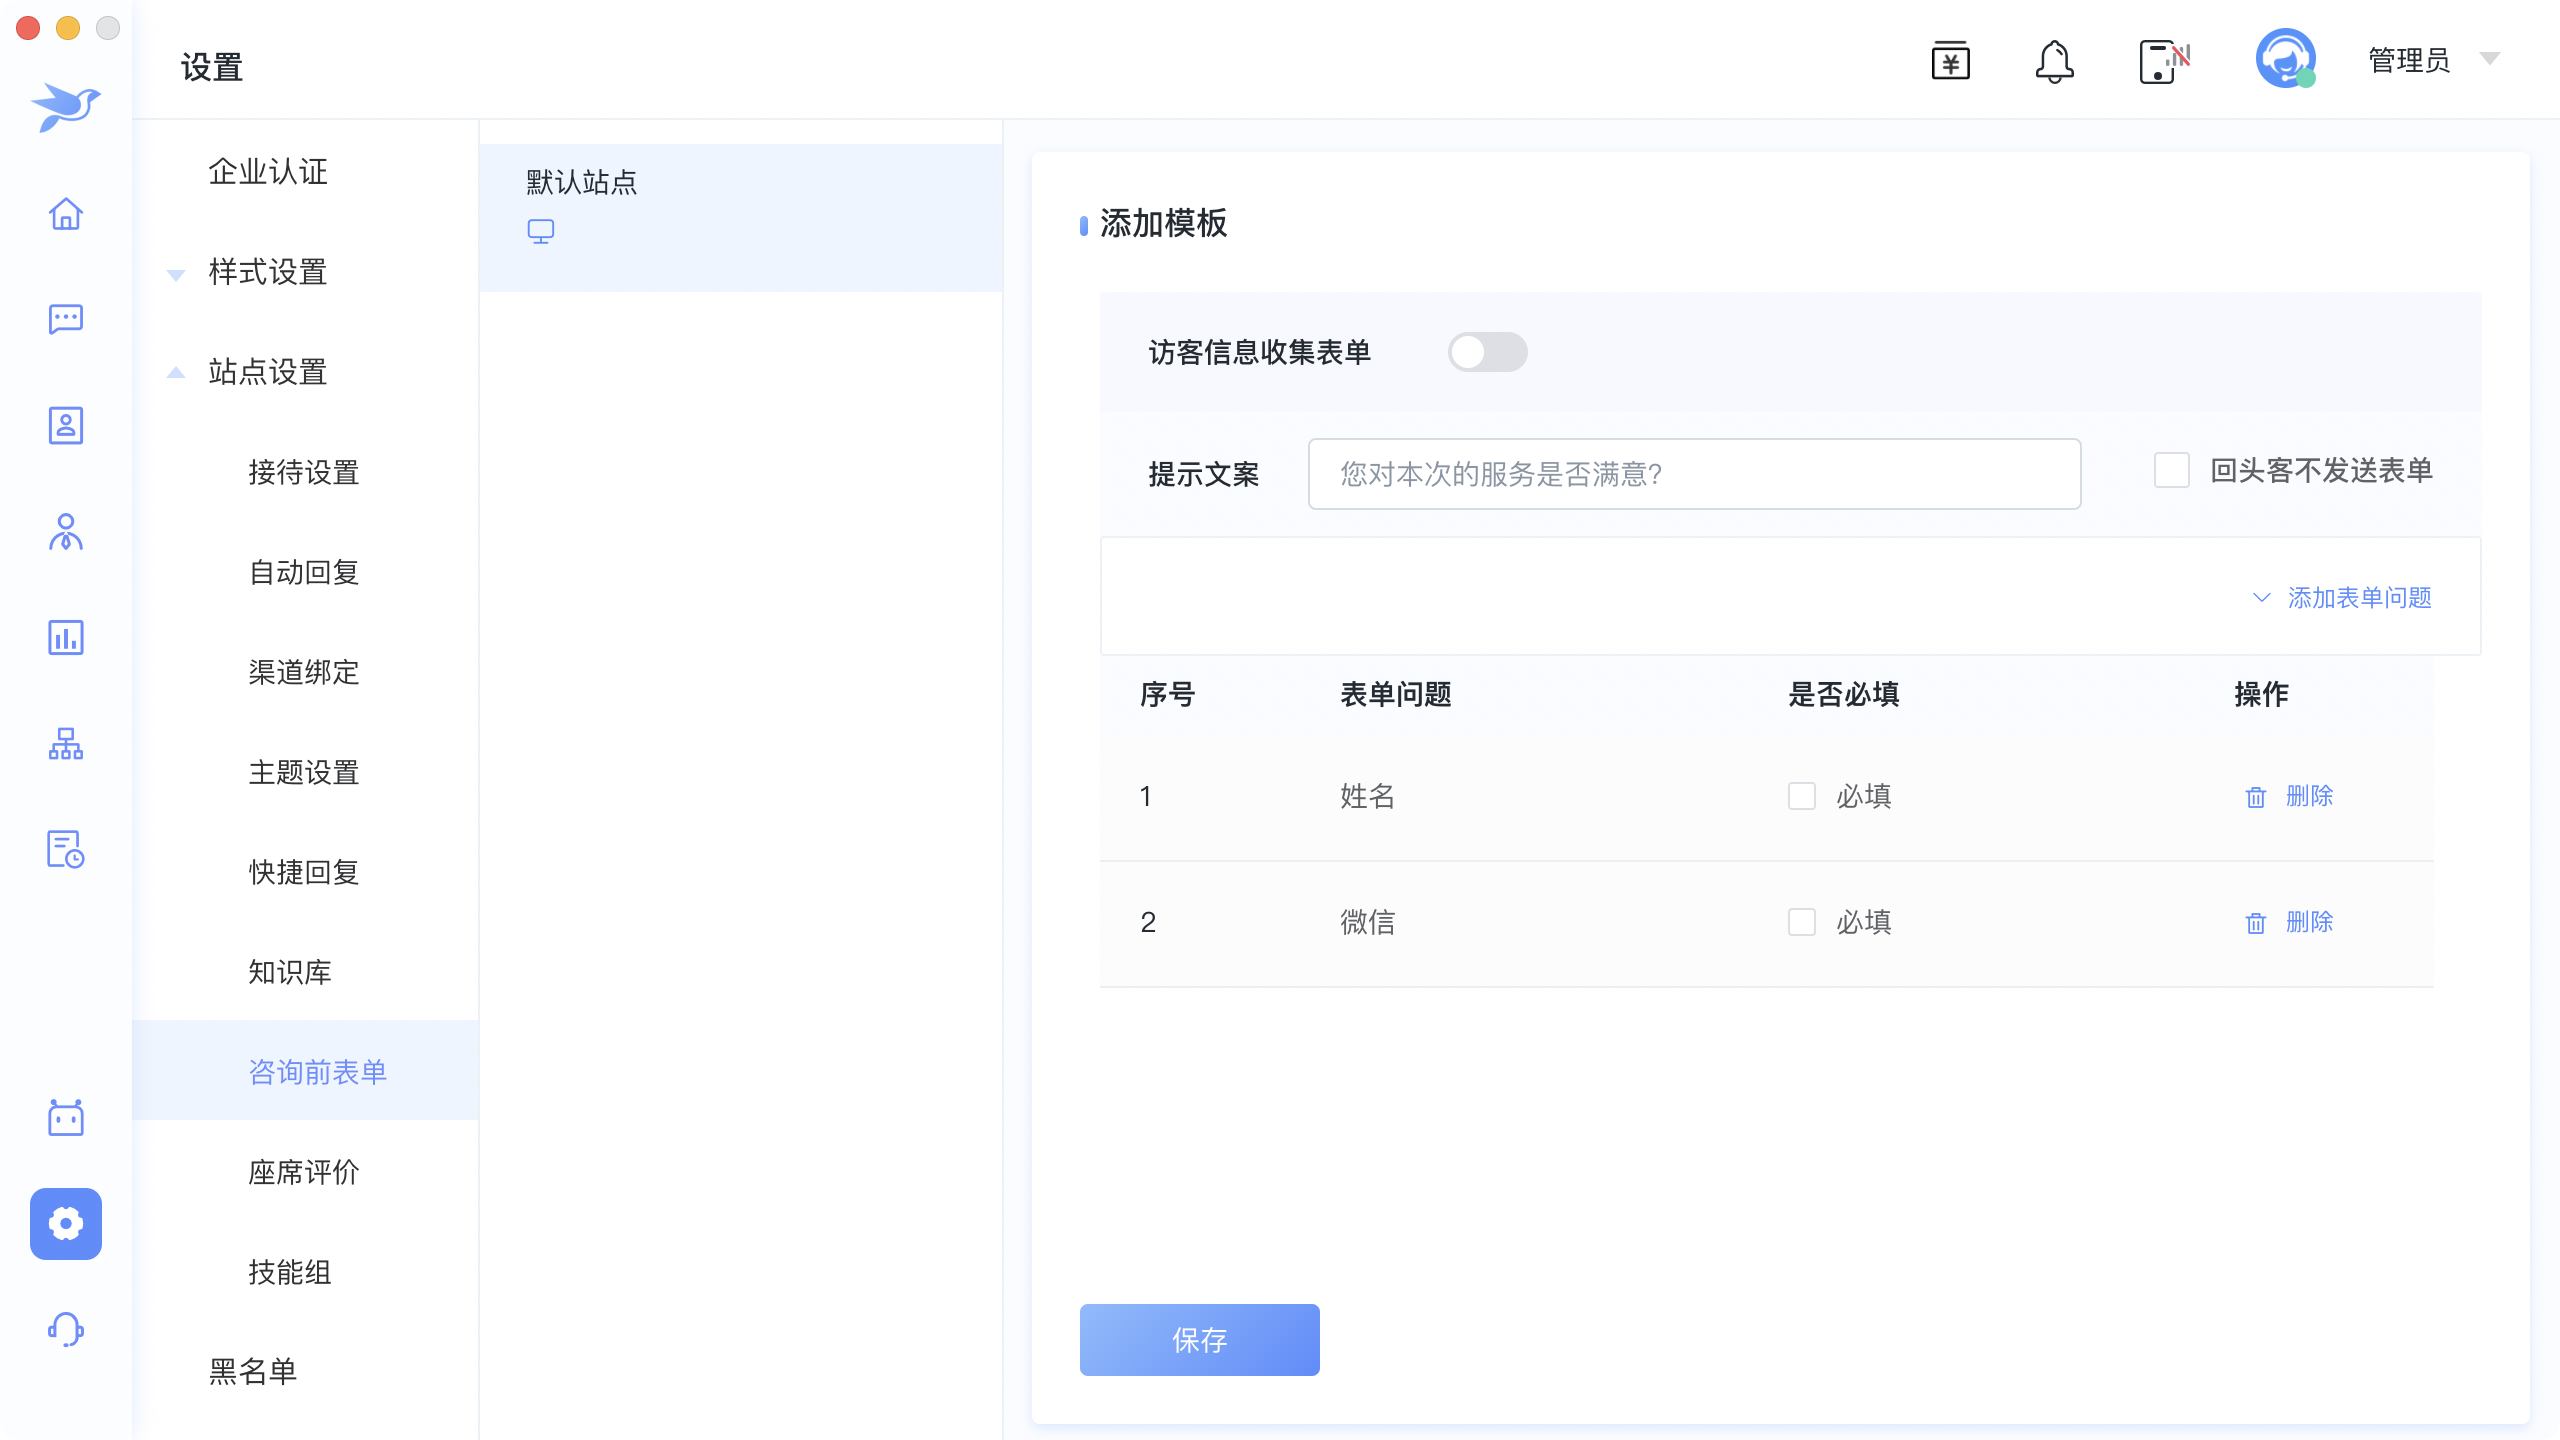Open the chat messages sidebar icon

pyautogui.click(x=66, y=319)
